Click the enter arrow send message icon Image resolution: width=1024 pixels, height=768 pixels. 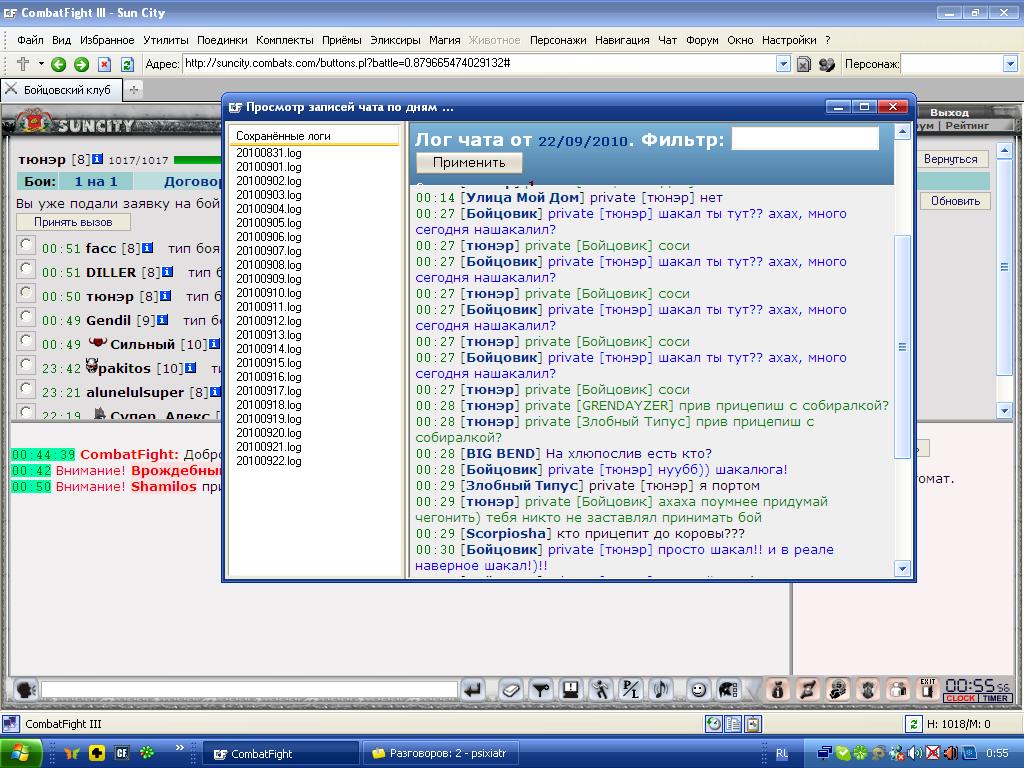coord(473,689)
